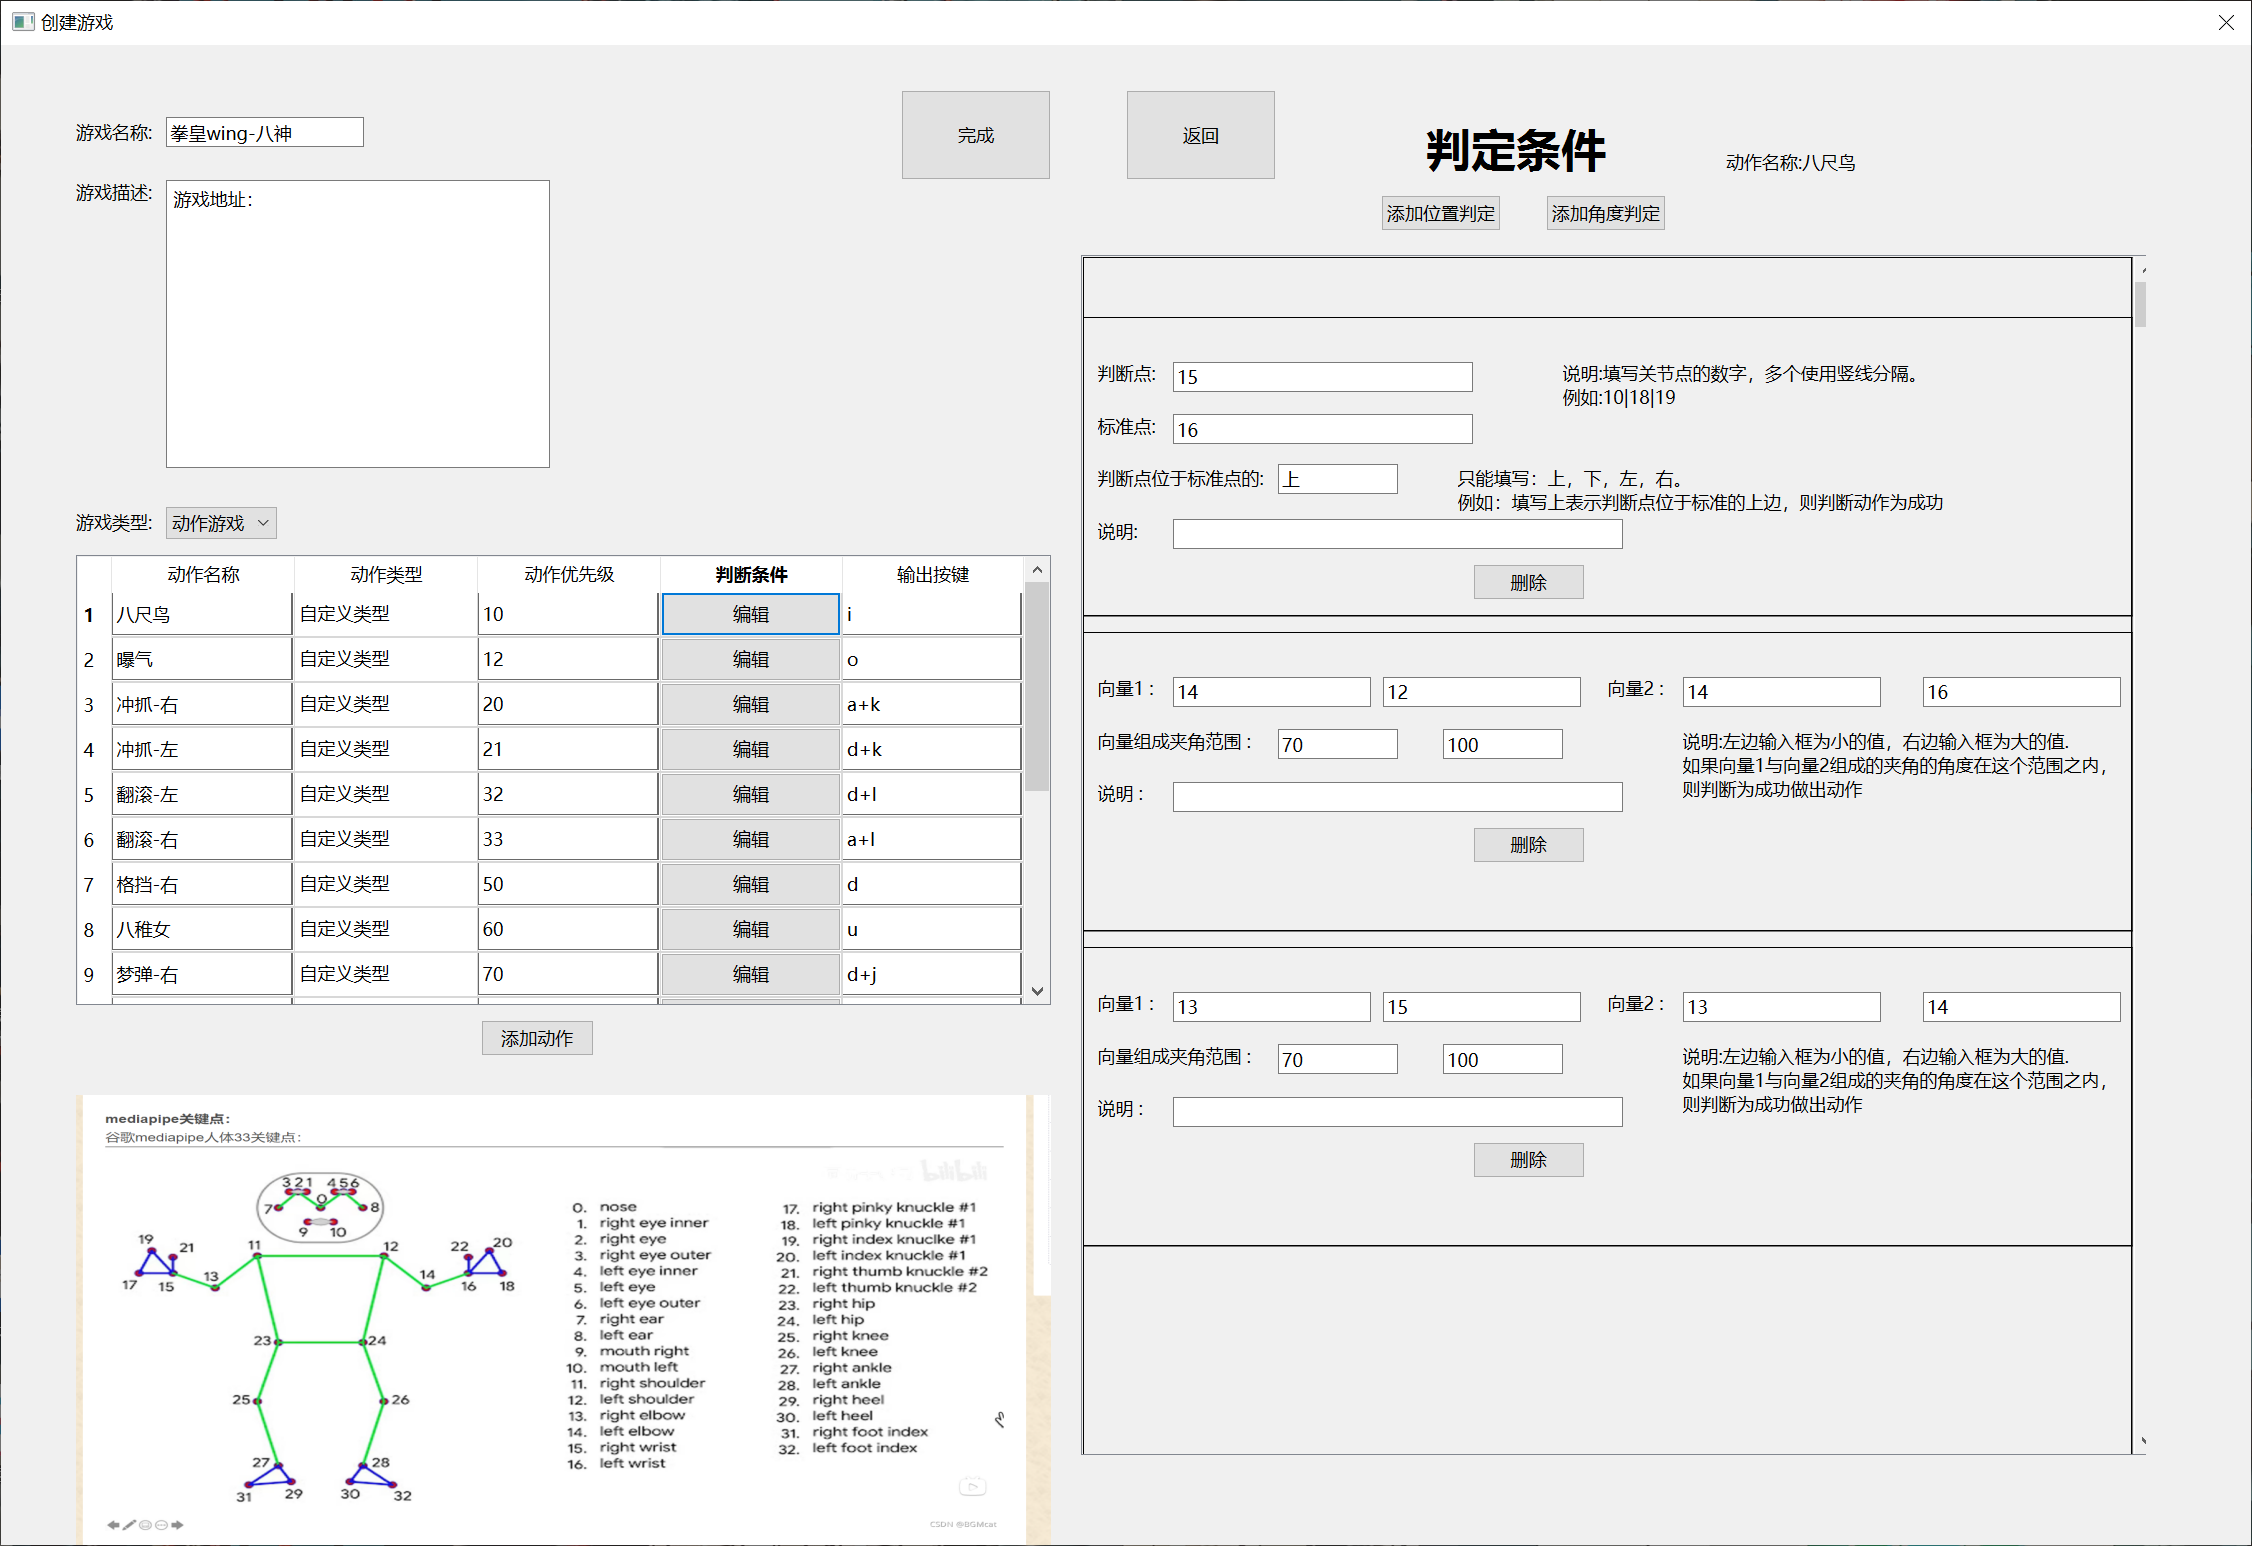Click 添加位置判定 button
Image resolution: width=2252 pixels, height=1546 pixels.
tap(1440, 213)
